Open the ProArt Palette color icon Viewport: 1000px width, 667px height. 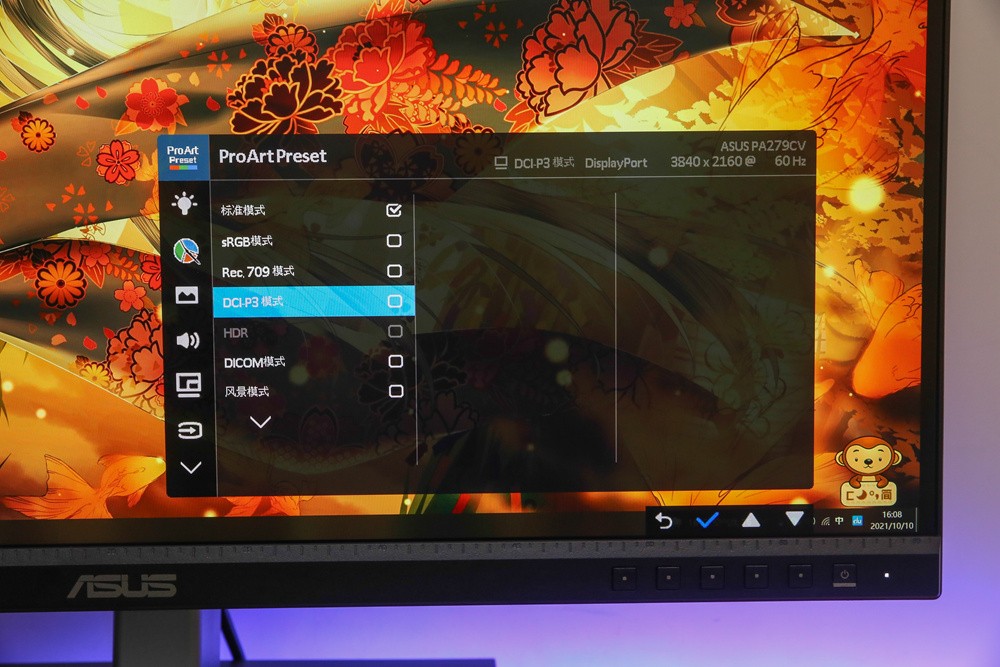186,251
